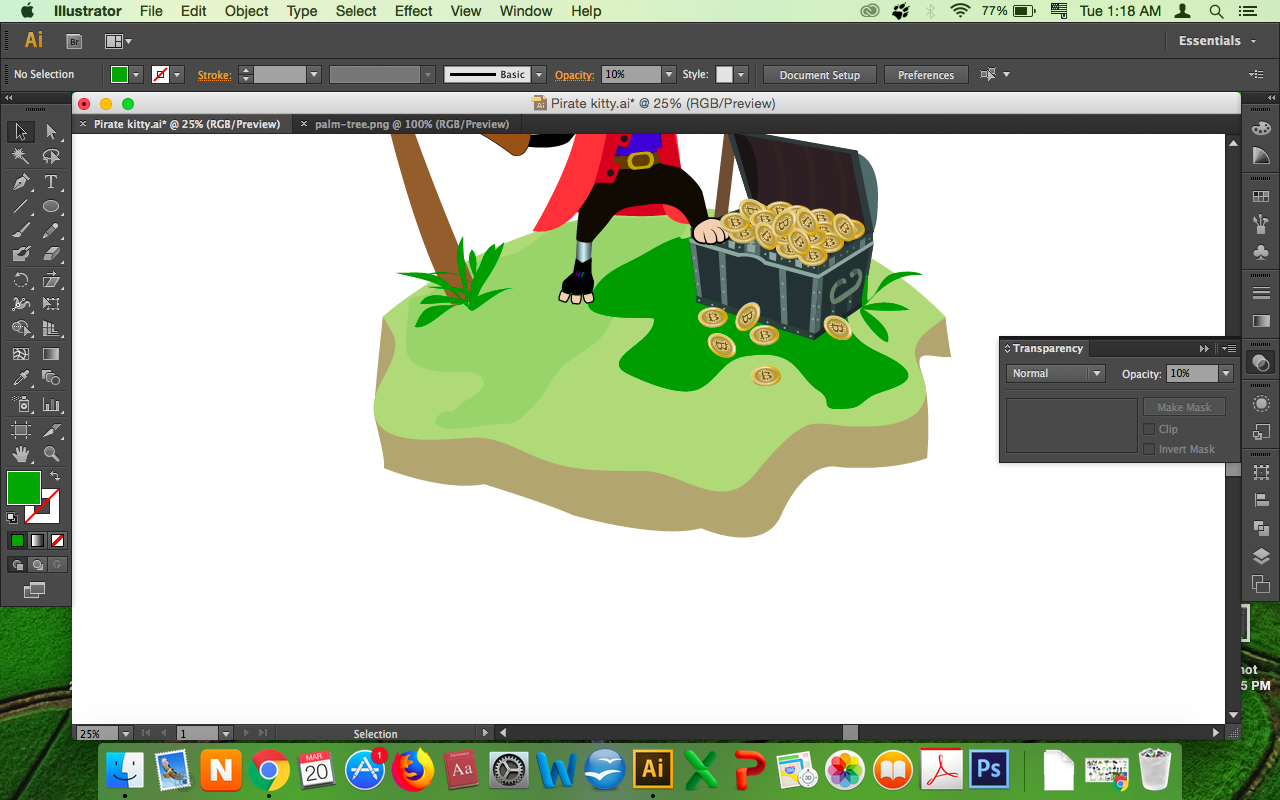Open the artboard number dropdown

point(226,733)
